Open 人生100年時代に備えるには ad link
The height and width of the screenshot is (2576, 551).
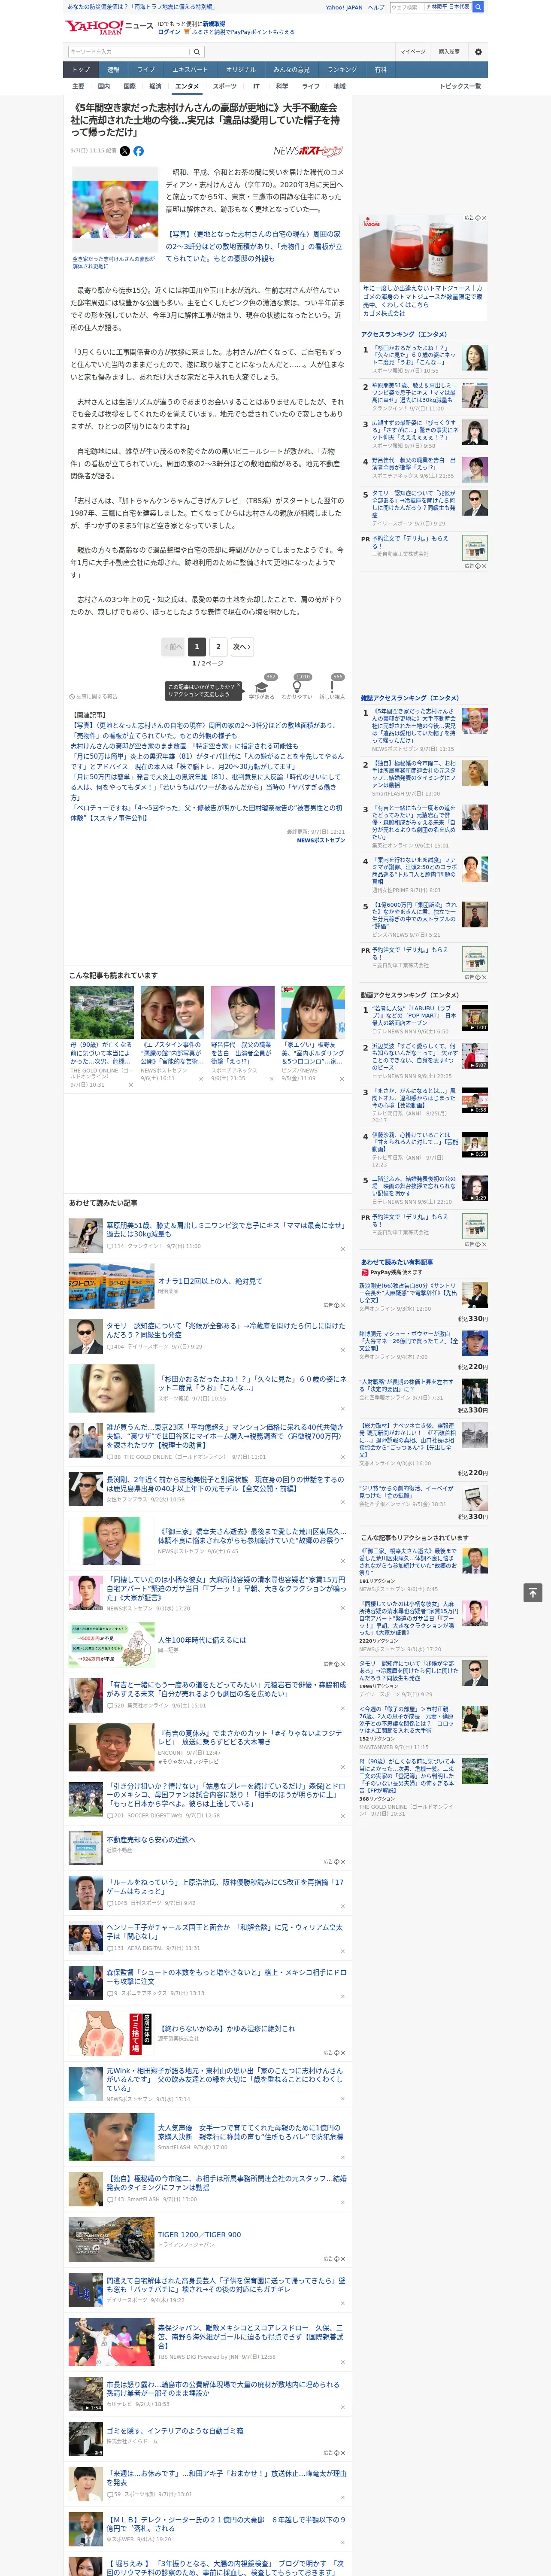point(202,1639)
